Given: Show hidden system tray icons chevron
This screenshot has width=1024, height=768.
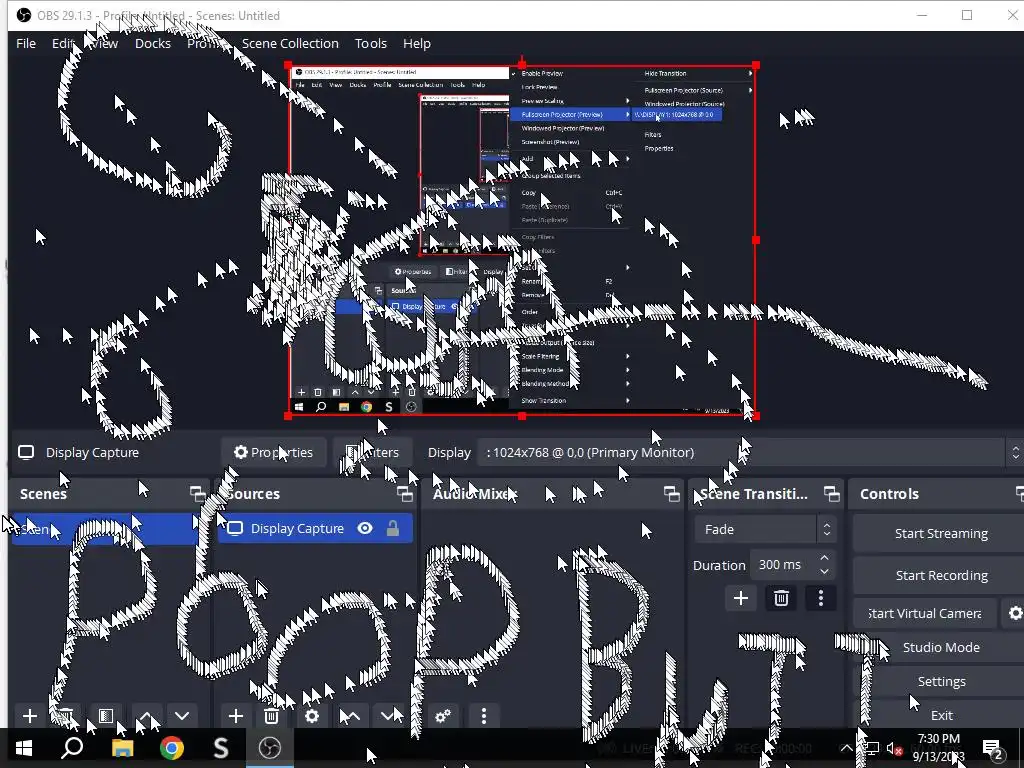Looking at the screenshot, I should click(x=846, y=748).
